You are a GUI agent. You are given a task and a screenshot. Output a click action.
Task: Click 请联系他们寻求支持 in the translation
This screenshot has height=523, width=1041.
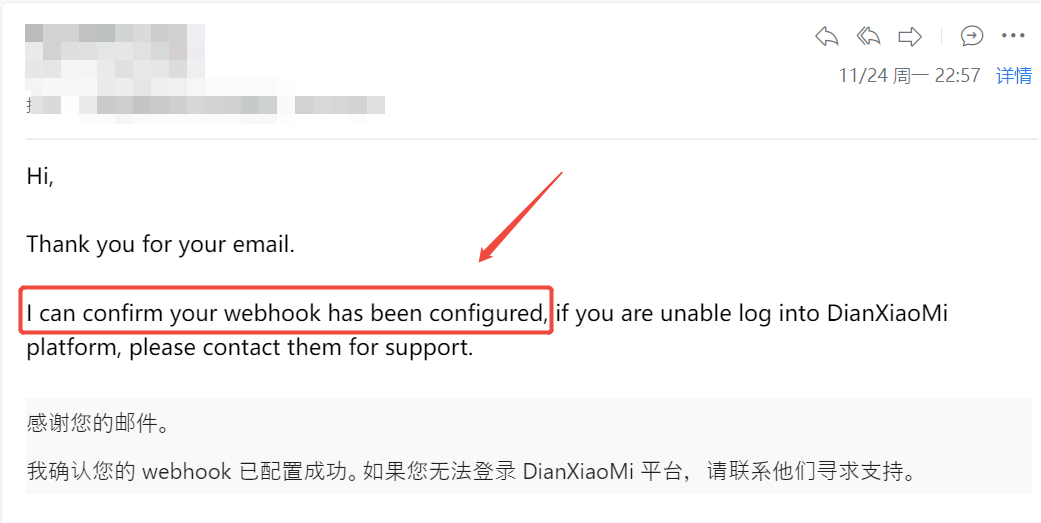805,471
